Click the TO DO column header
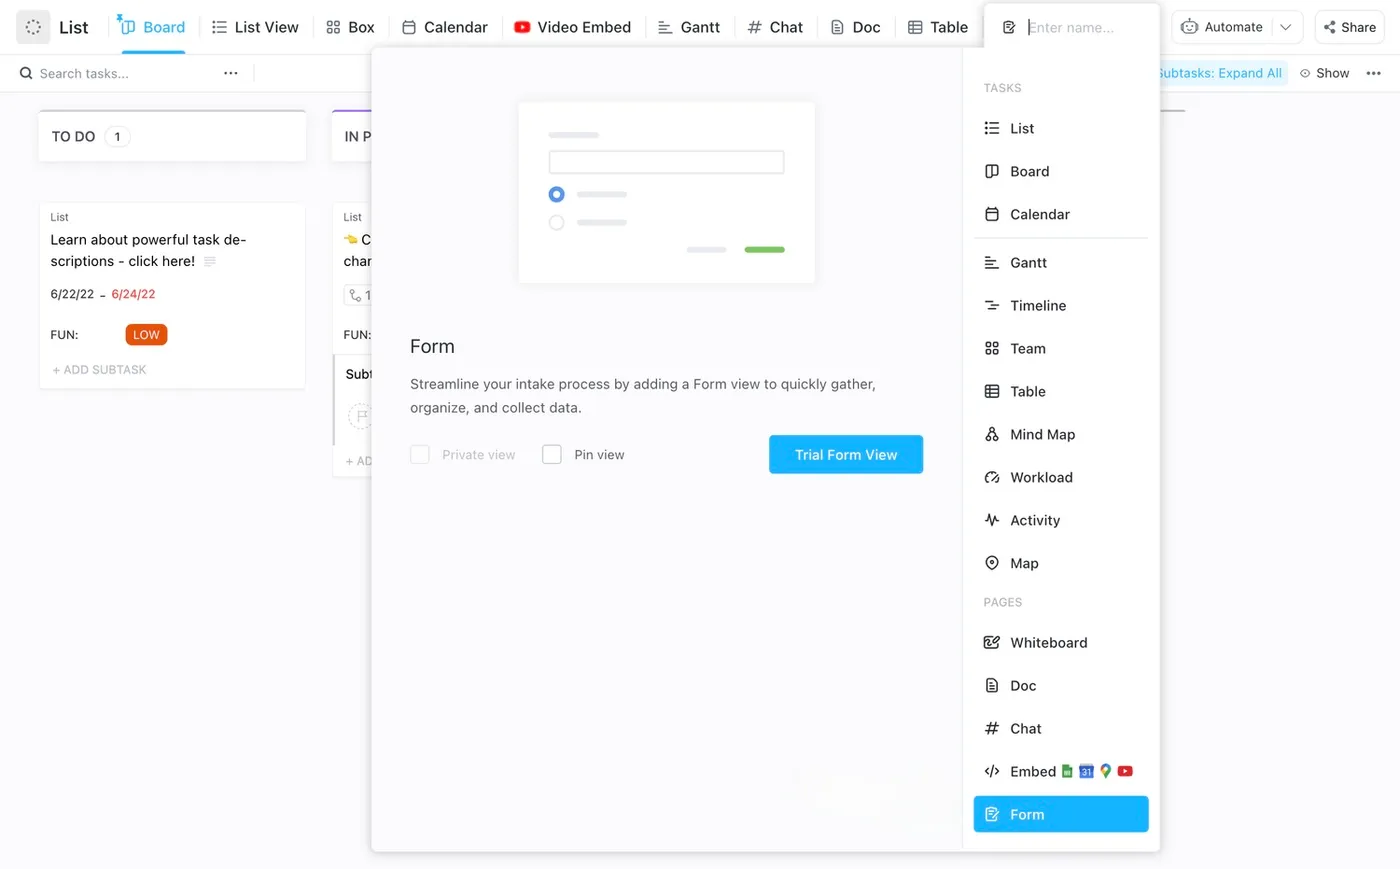 (x=172, y=136)
